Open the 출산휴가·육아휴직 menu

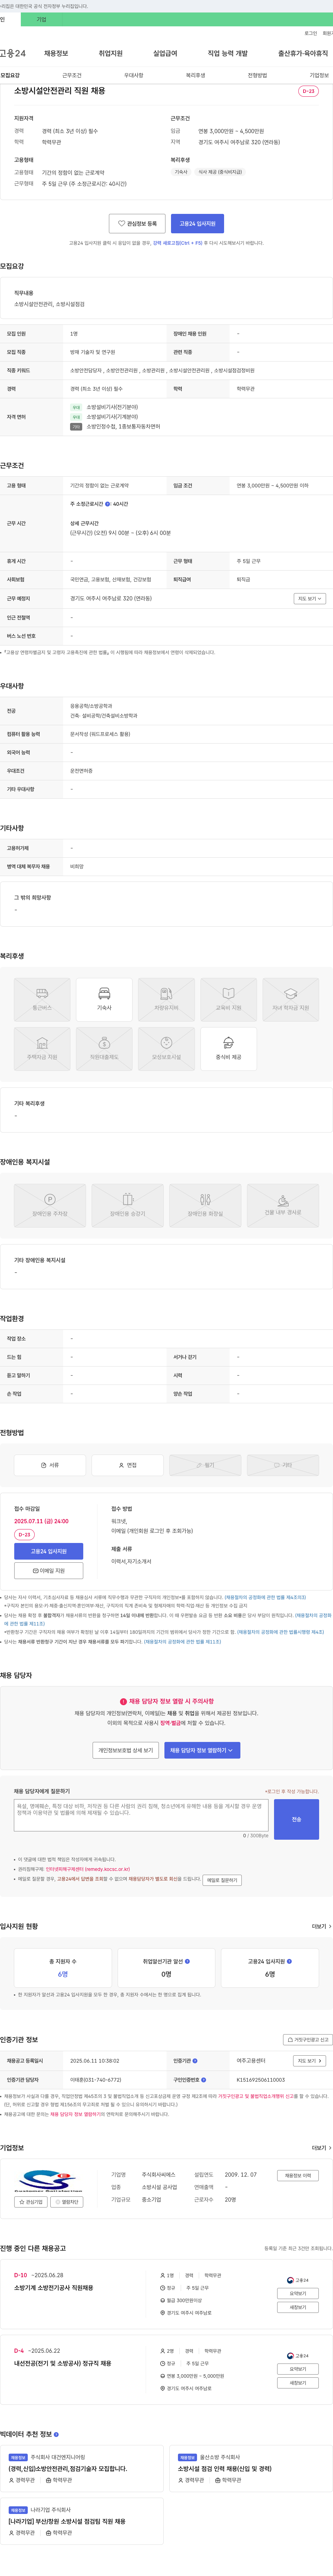[303, 53]
